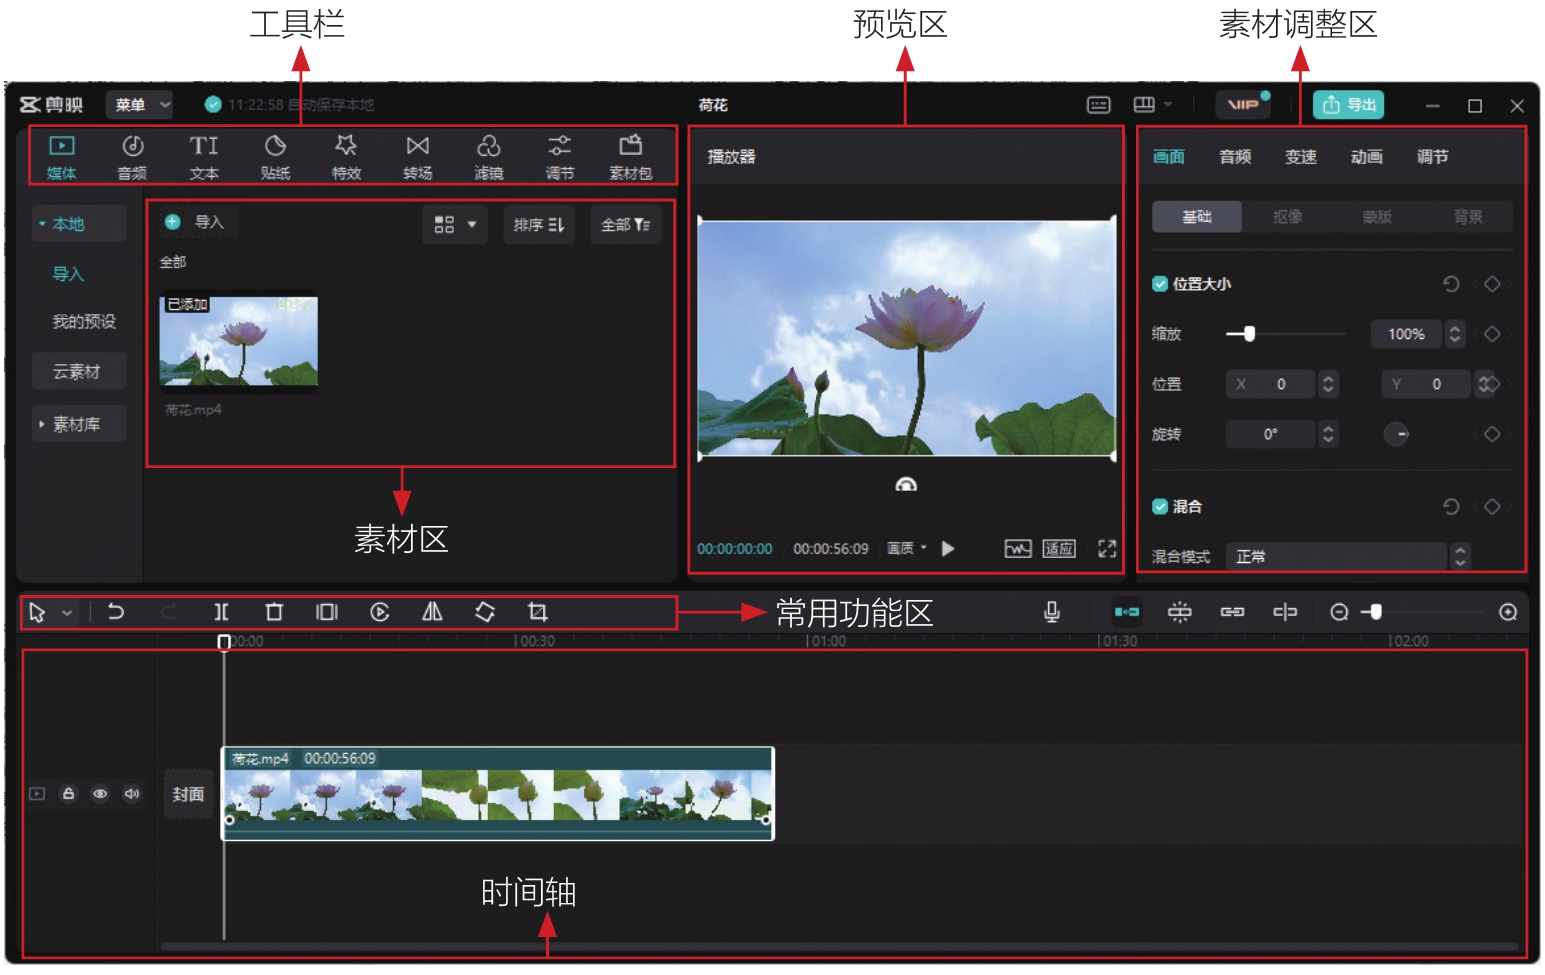The height and width of the screenshot is (975, 1545).
Task: Click the zoom in timeline icon
Action: [x=1508, y=612]
